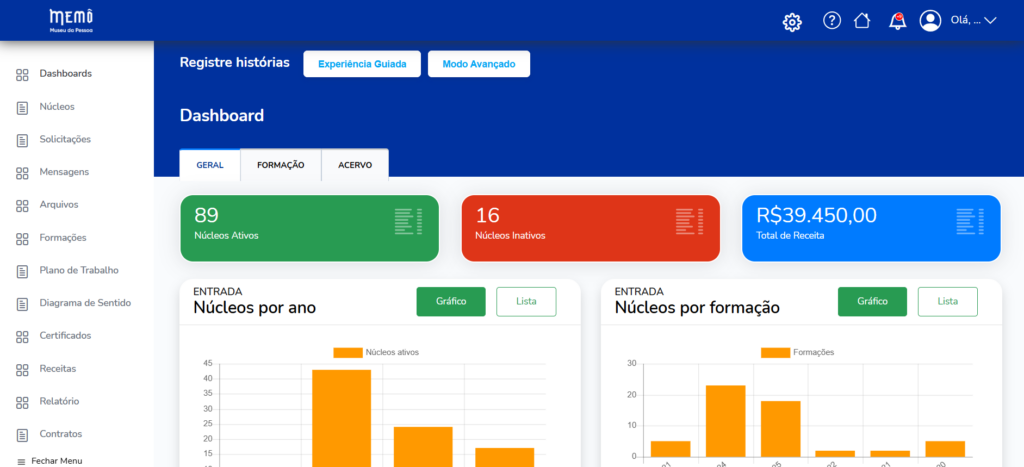Open Plano de Trabalho in sidebar
Screen dimensions: 1024x467
(x=78, y=270)
